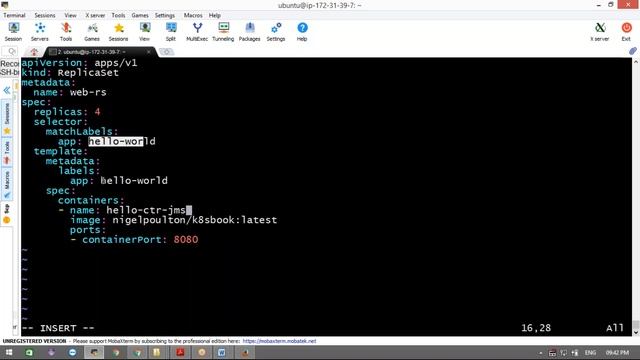The width and height of the screenshot is (640, 360).
Task: Open the Macros vertical sidebar tab
Action: pos(7,184)
